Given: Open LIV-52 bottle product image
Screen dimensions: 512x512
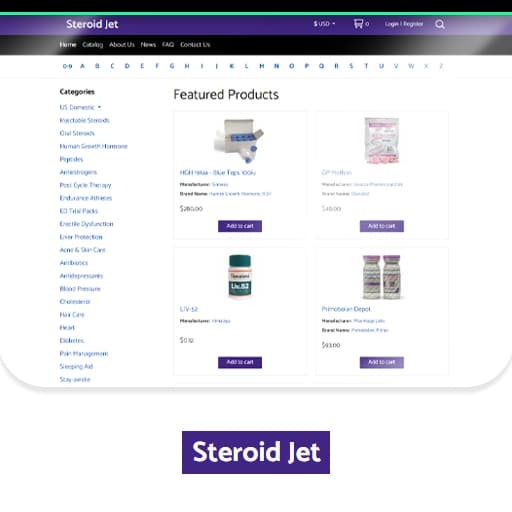Looking at the screenshot, I should click(x=240, y=277).
